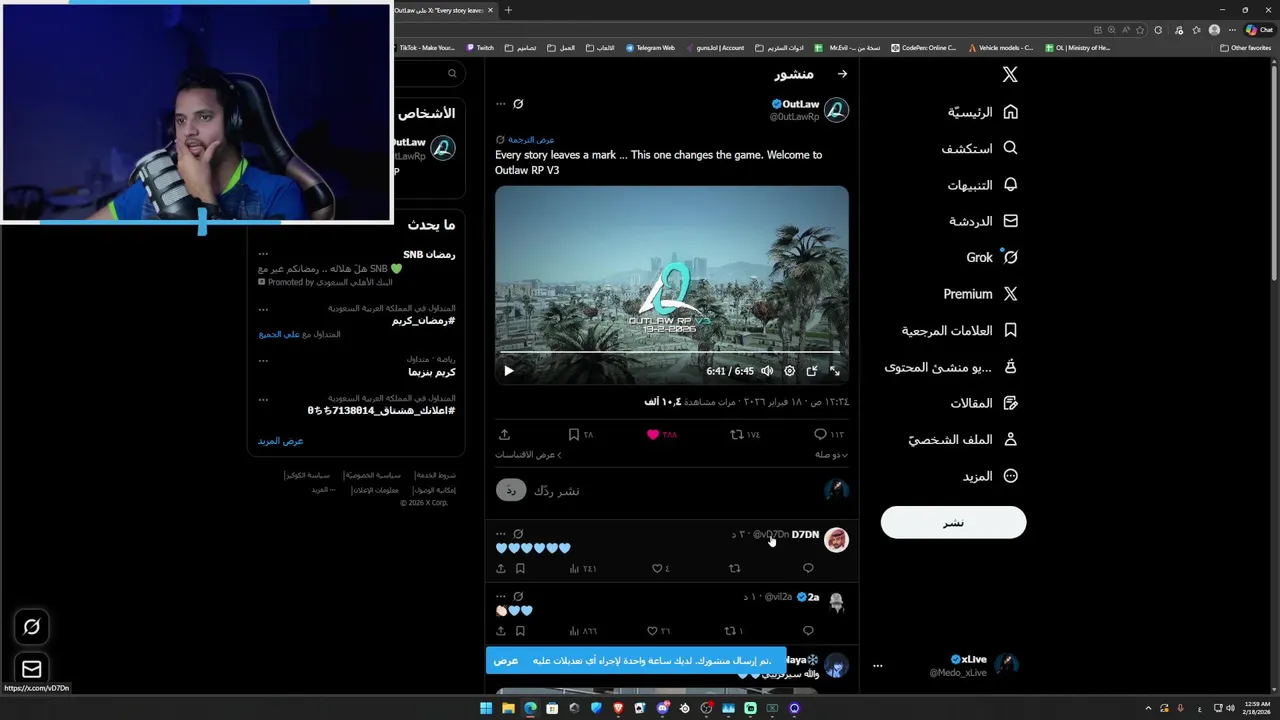Open floating messages envelope button
Image resolution: width=1280 pixels, height=720 pixels.
pyautogui.click(x=31, y=669)
